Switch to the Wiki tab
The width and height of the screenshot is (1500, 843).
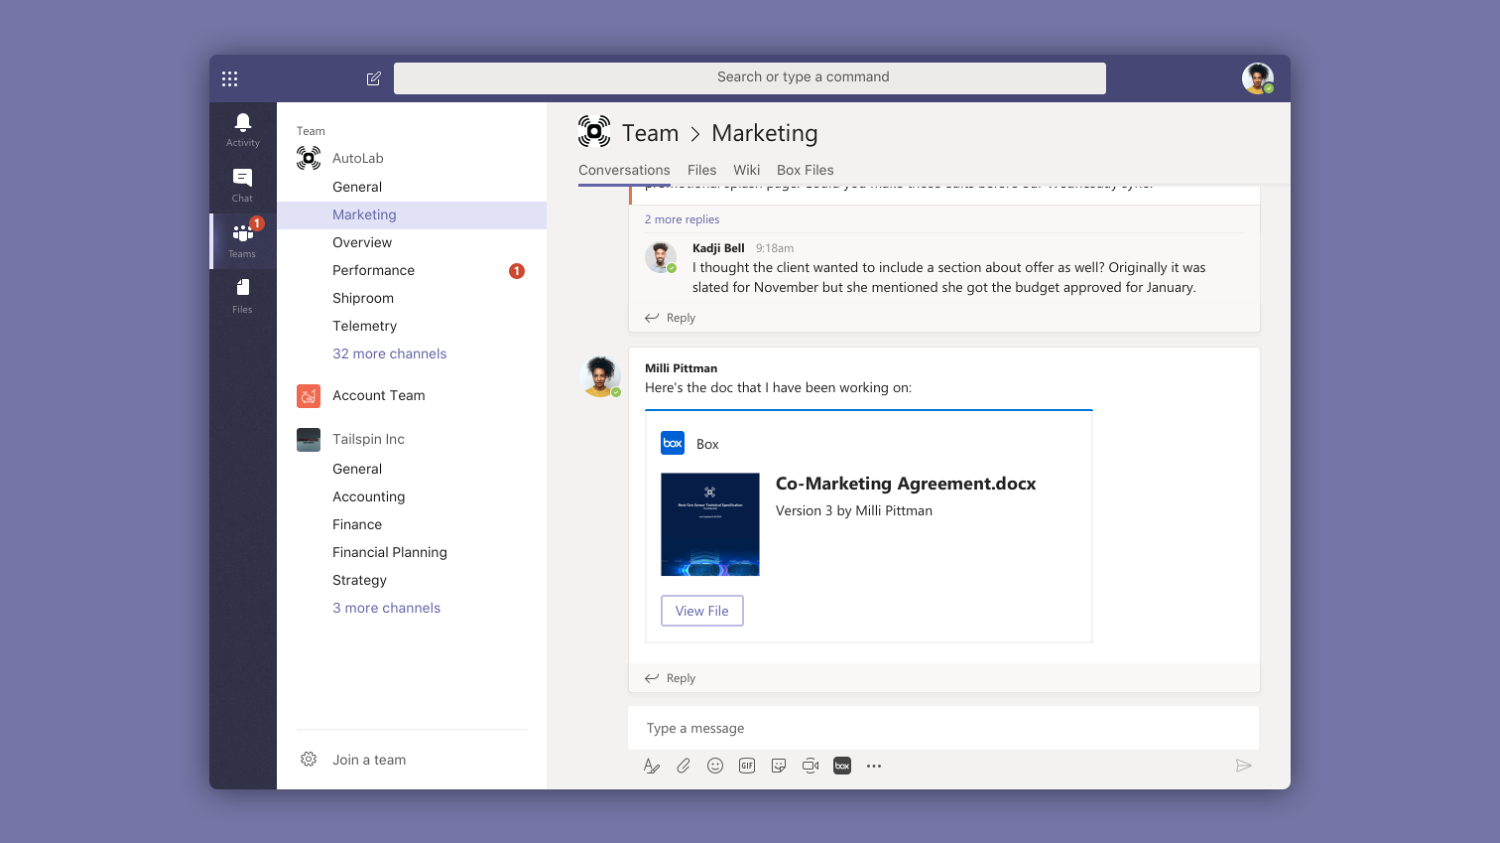746,170
